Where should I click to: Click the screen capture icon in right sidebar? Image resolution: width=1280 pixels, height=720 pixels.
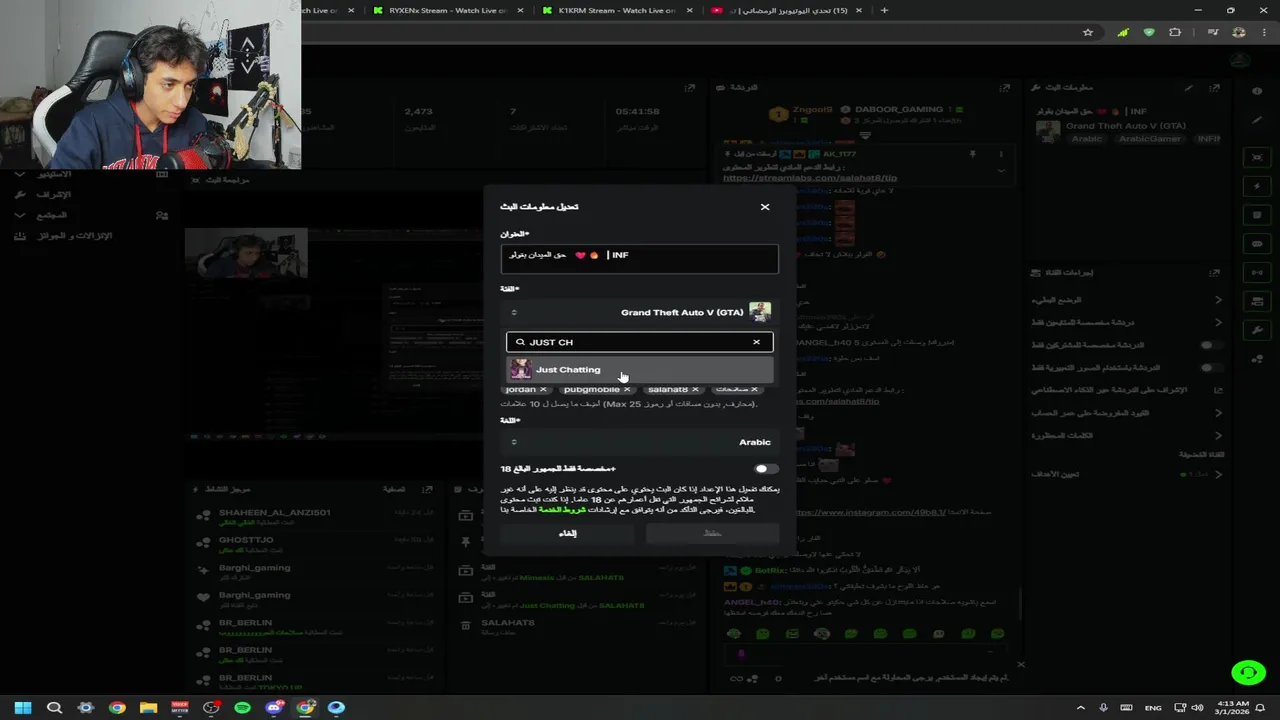coord(1257,158)
